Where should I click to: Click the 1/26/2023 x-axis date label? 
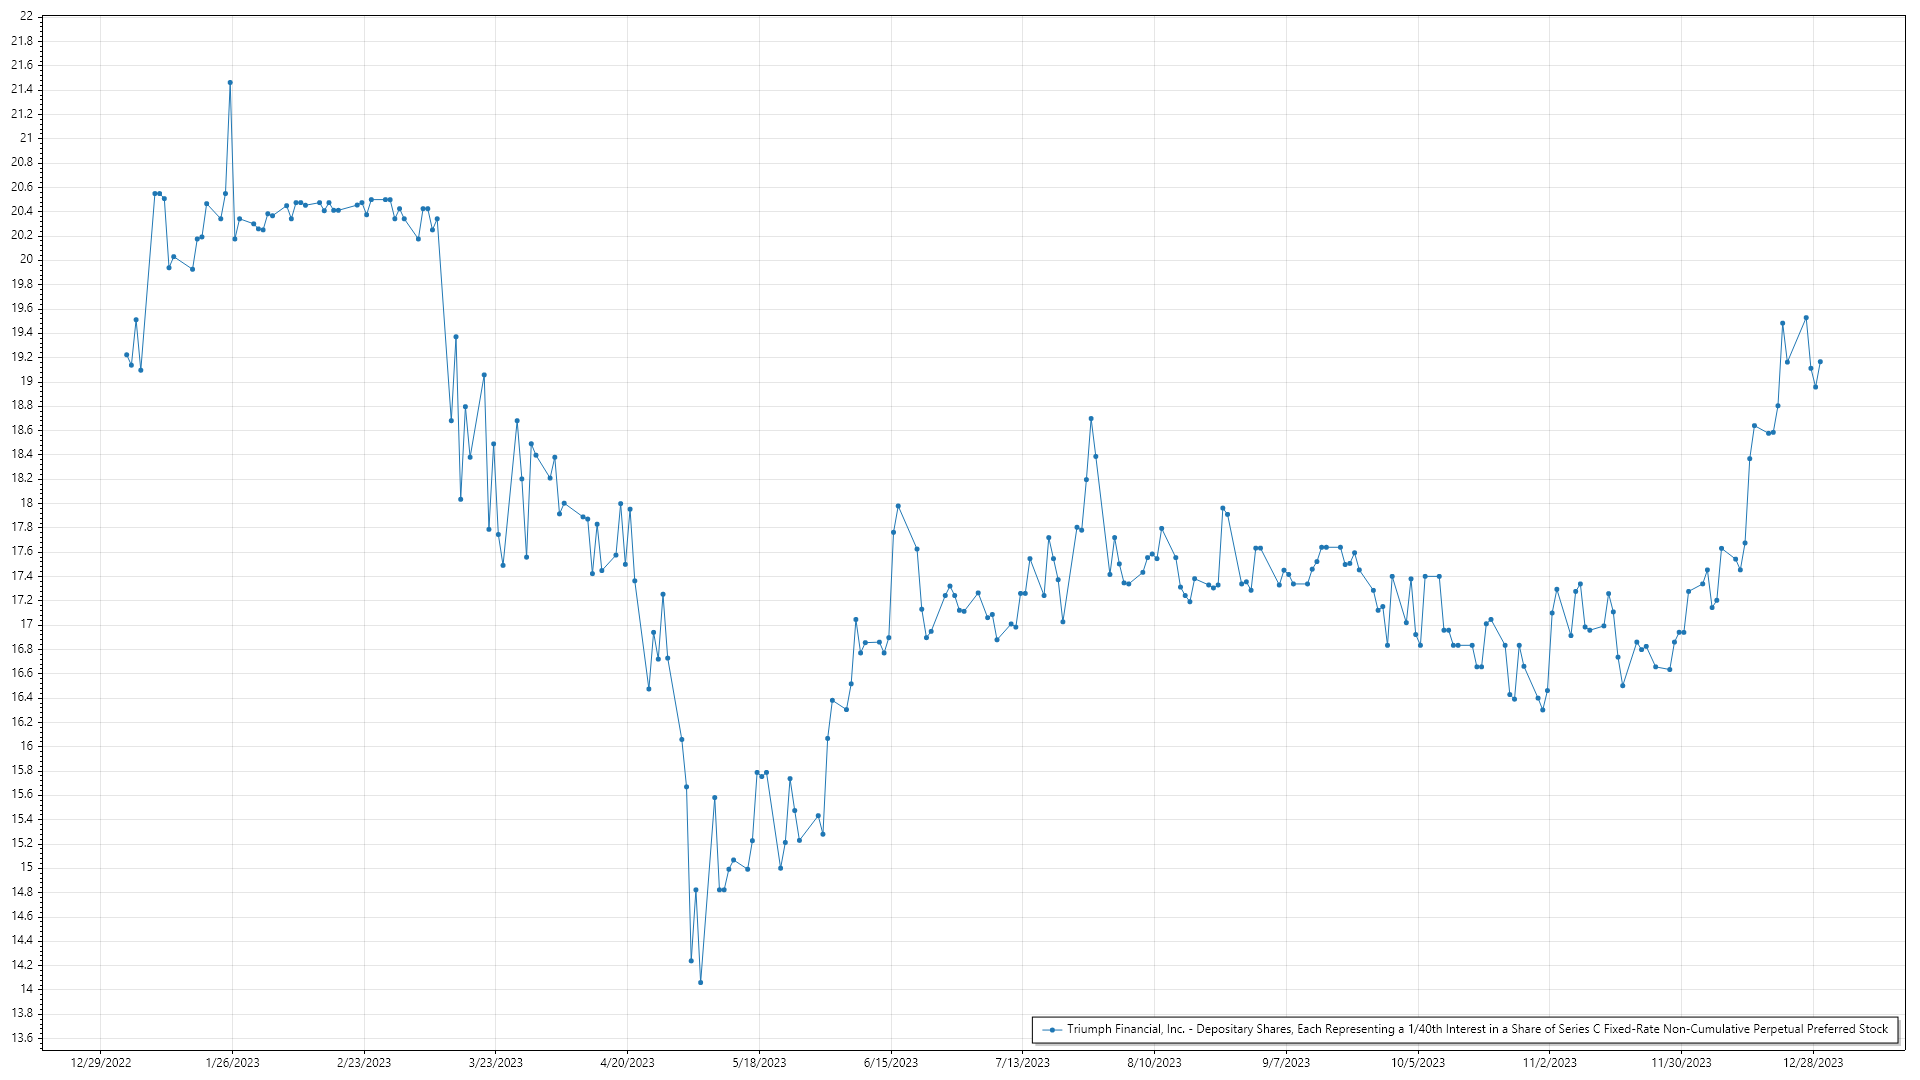coord(232,1062)
